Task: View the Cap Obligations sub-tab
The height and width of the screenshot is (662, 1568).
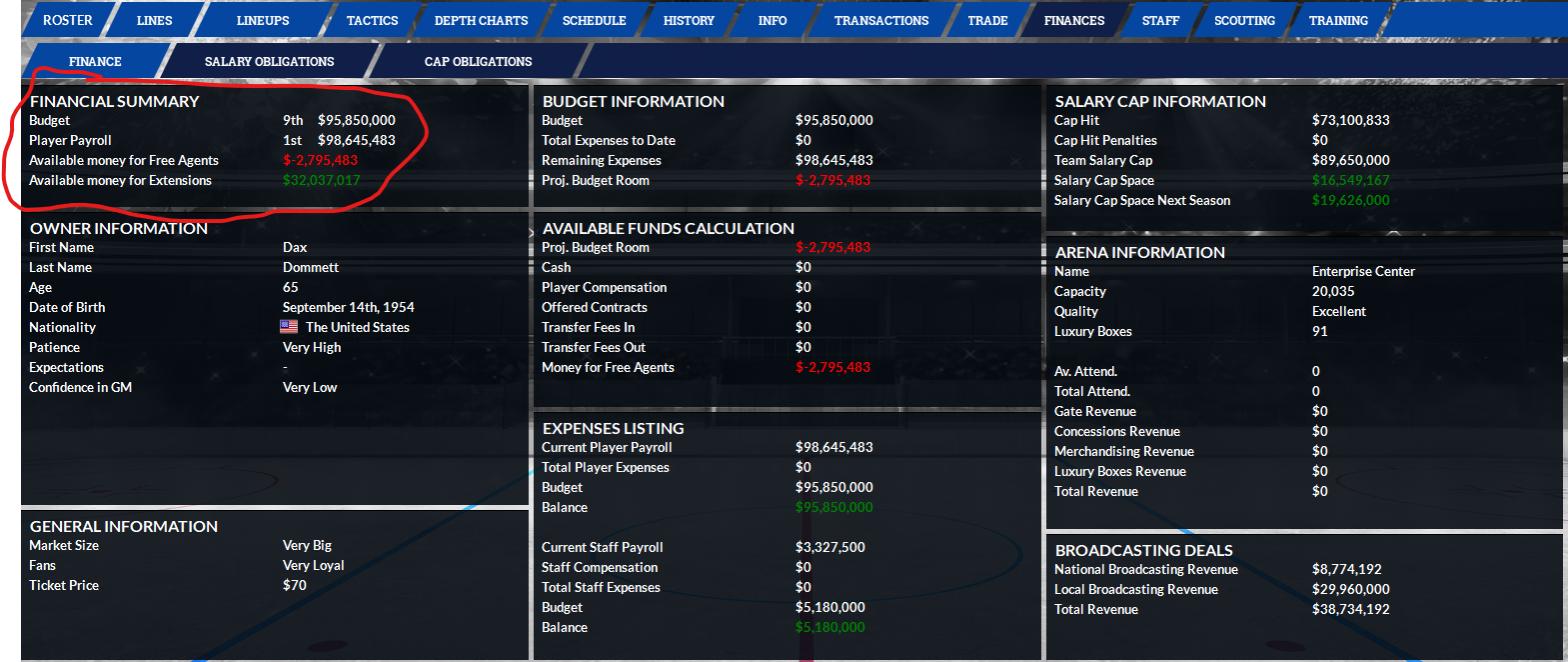Action: 478,61
